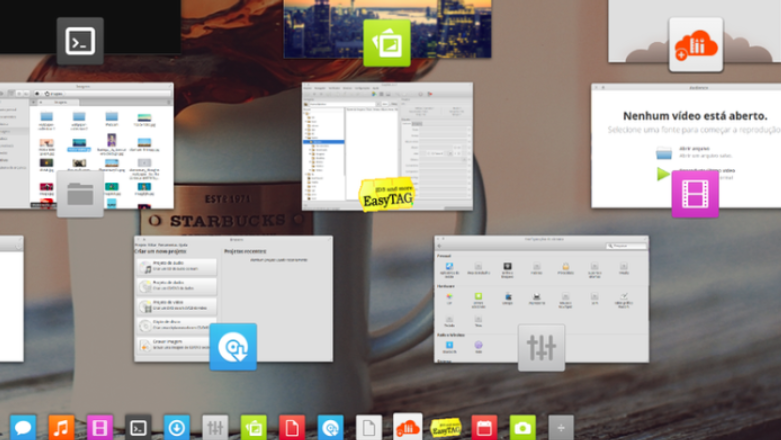
Task: Open the white text document dock icon
Action: (369, 428)
